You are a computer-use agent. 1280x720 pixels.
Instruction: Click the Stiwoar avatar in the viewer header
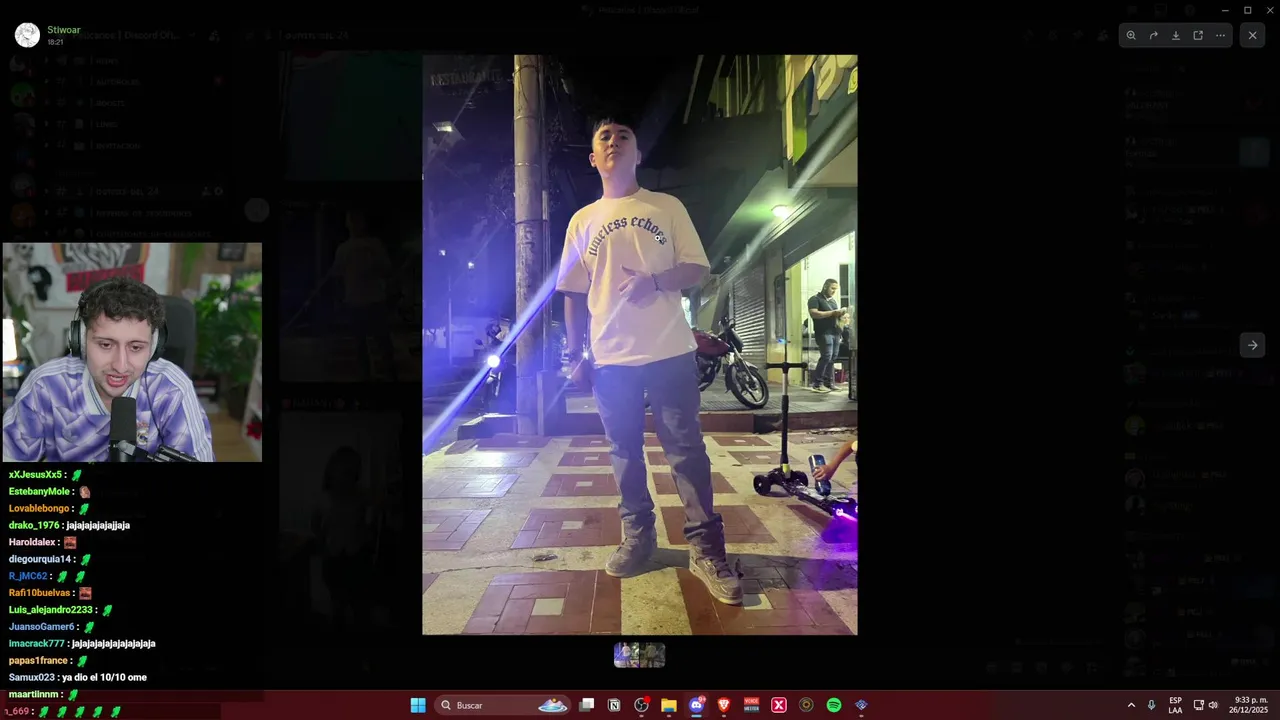point(27,35)
